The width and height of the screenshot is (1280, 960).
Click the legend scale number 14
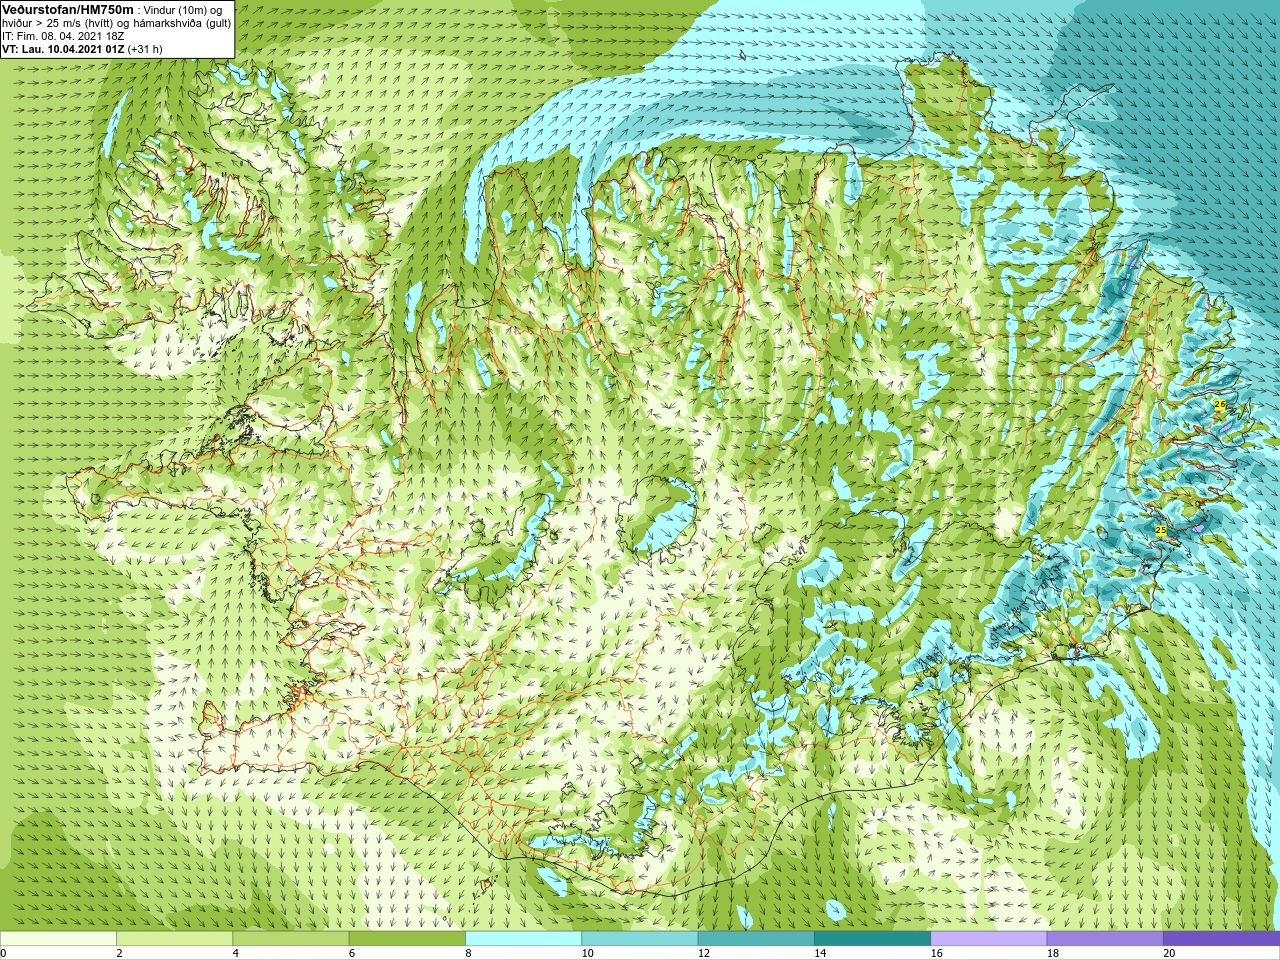point(820,953)
